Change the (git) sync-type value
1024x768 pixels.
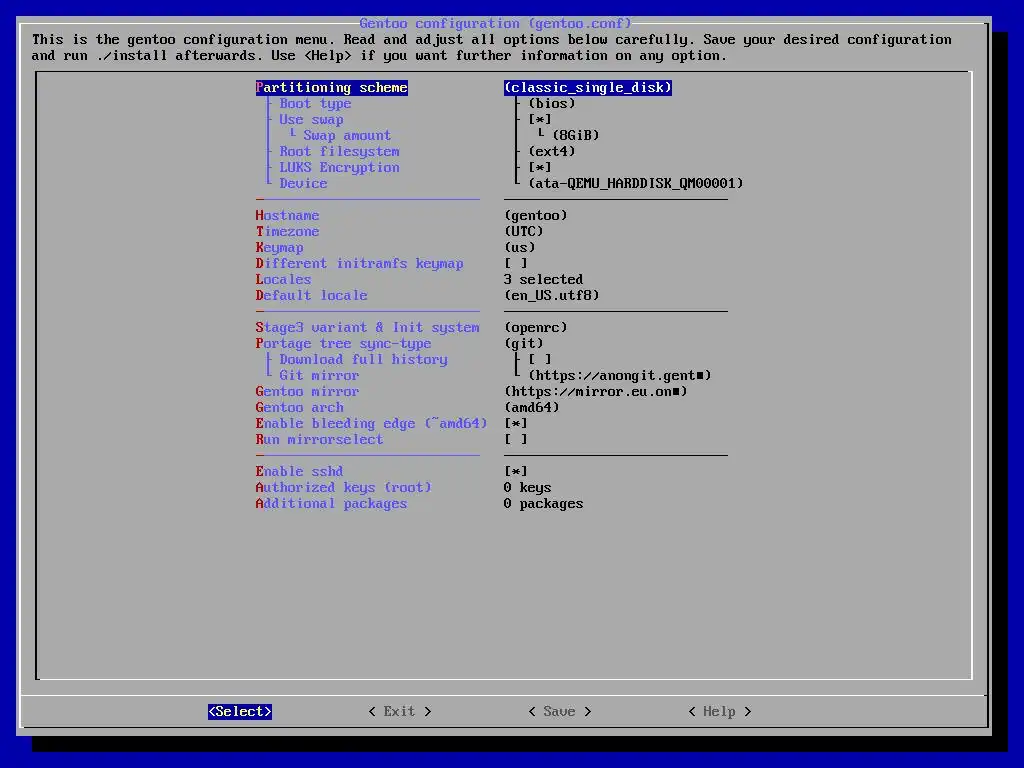click(524, 344)
